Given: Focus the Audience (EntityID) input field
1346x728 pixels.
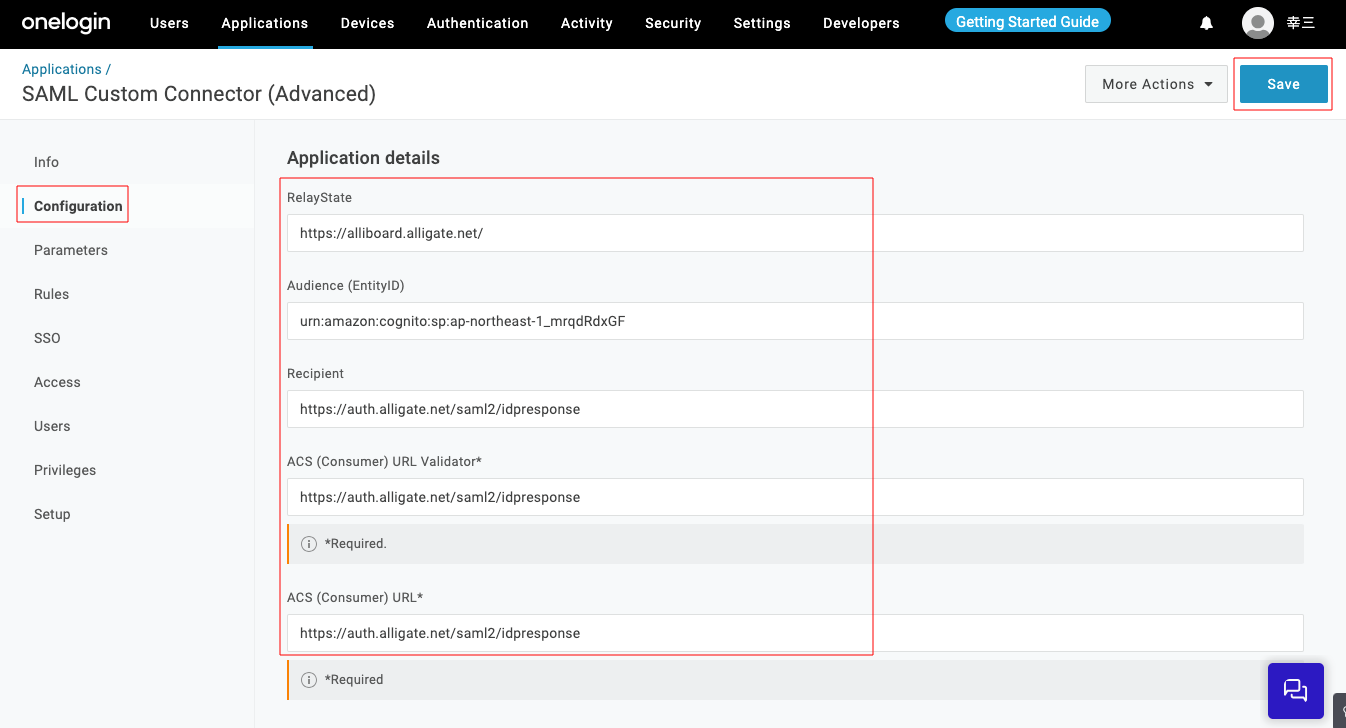Looking at the screenshot, I should [795, 321].
